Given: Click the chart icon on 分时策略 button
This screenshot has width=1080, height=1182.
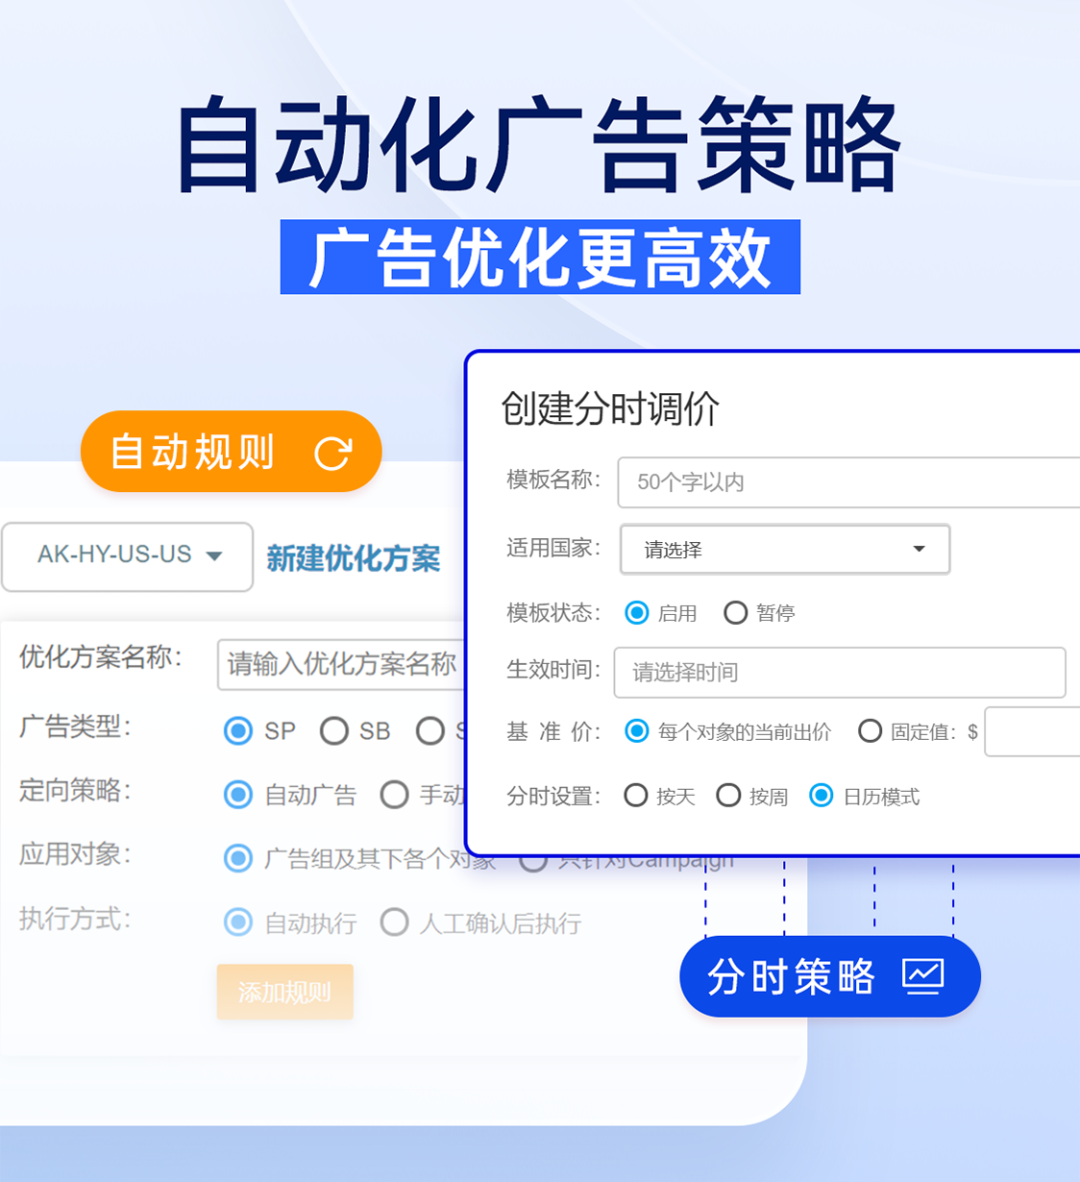Looking at the screenshot, I should (923, 976).
